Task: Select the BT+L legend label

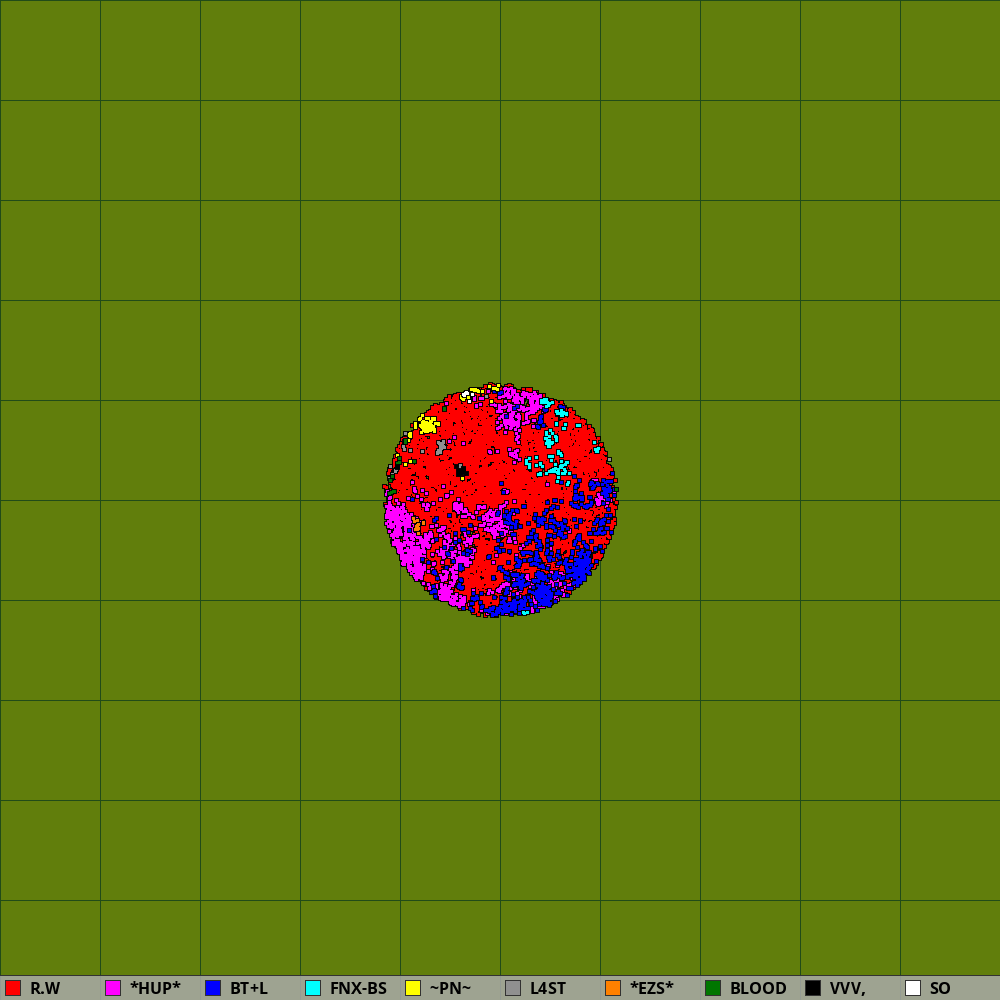Action: click(x=249, y=988)
